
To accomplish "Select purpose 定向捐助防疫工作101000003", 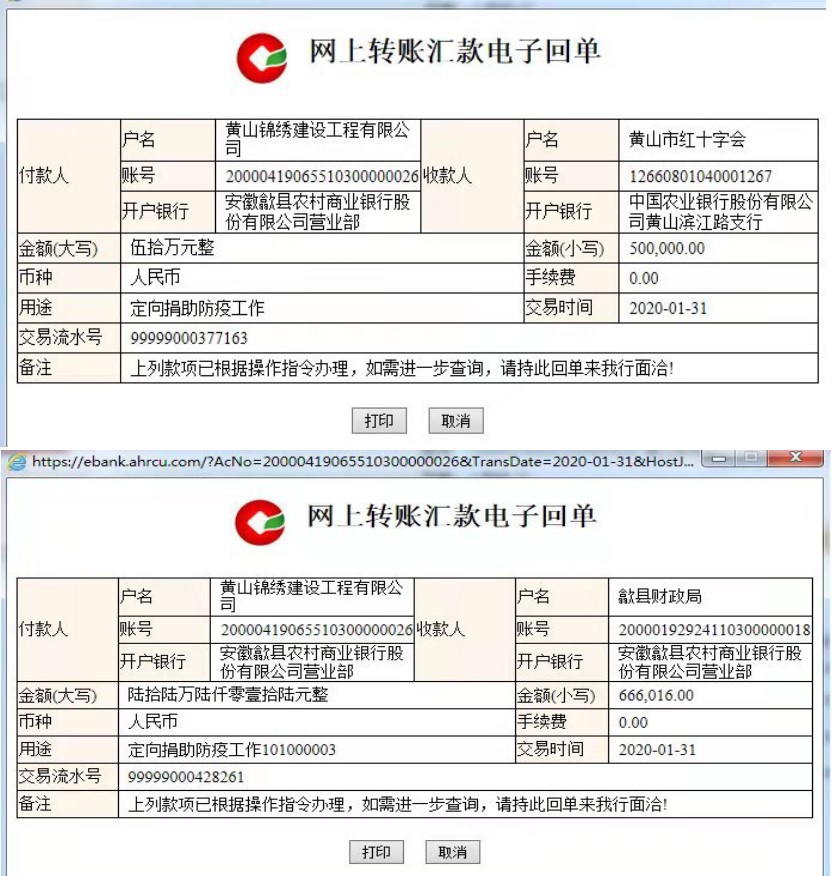I will (231, 750).
